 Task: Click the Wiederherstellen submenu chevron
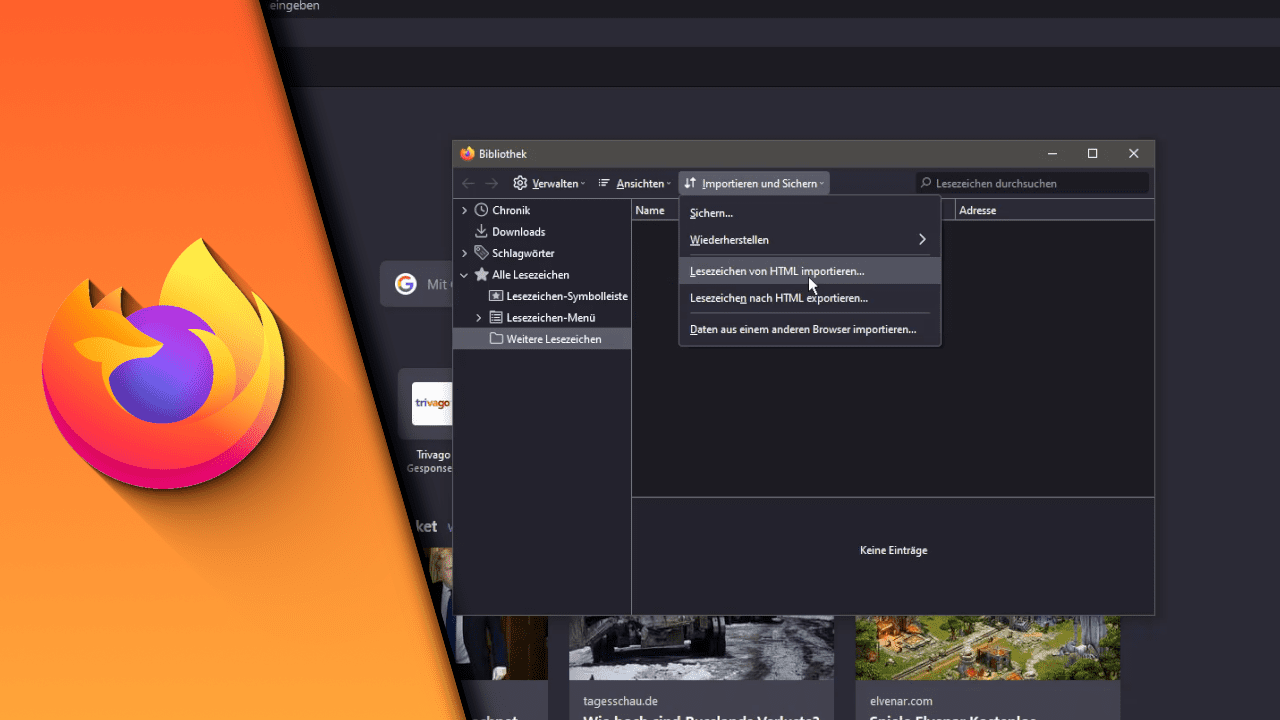pyautogui.click(x=922, y=240)
